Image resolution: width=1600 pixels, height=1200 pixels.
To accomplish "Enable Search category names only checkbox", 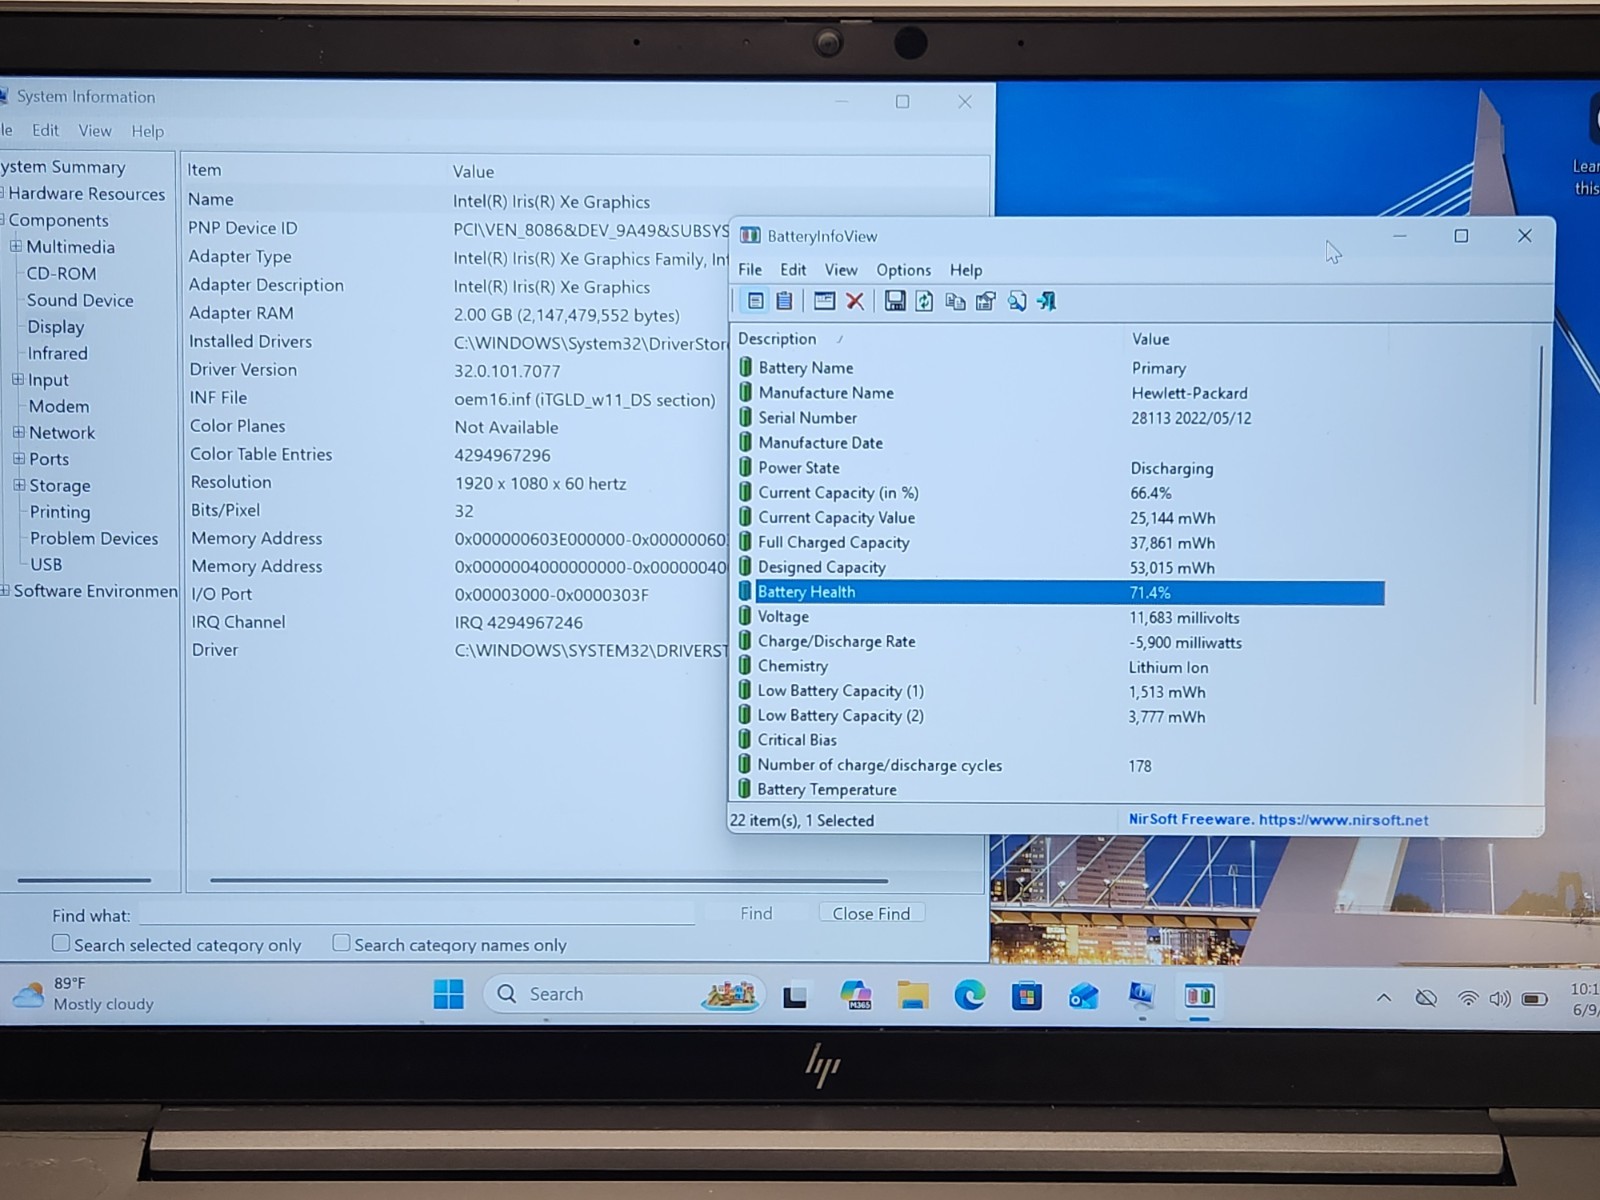I will 341,943.
